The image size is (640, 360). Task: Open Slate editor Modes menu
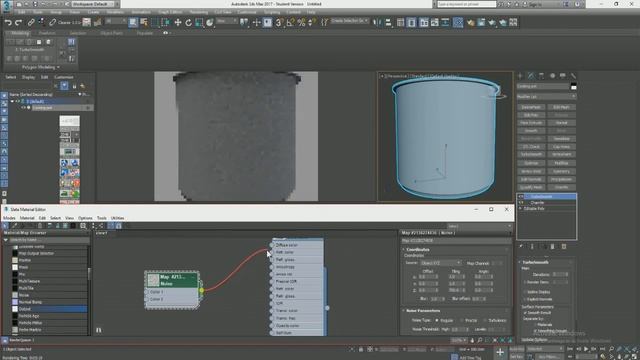9,218
